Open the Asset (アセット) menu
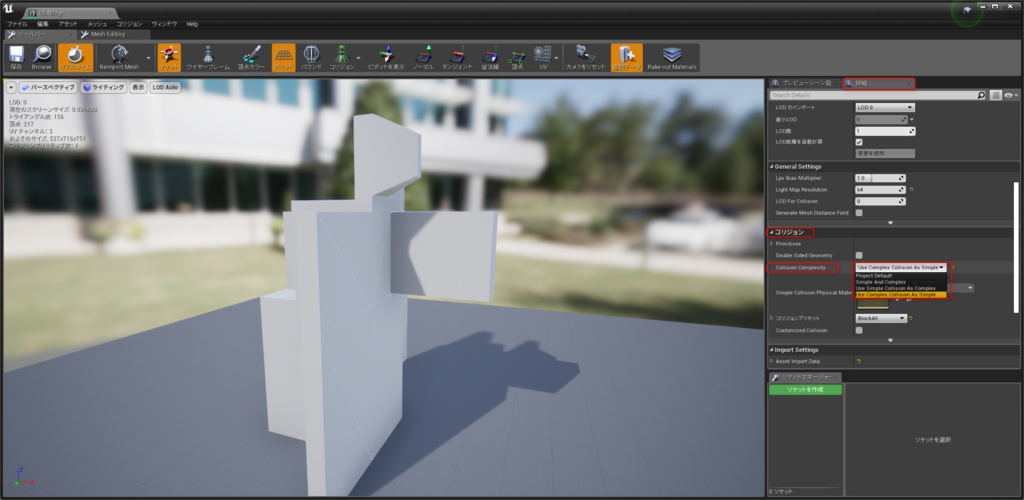The image size is (1024, 500). coord(68,24)
